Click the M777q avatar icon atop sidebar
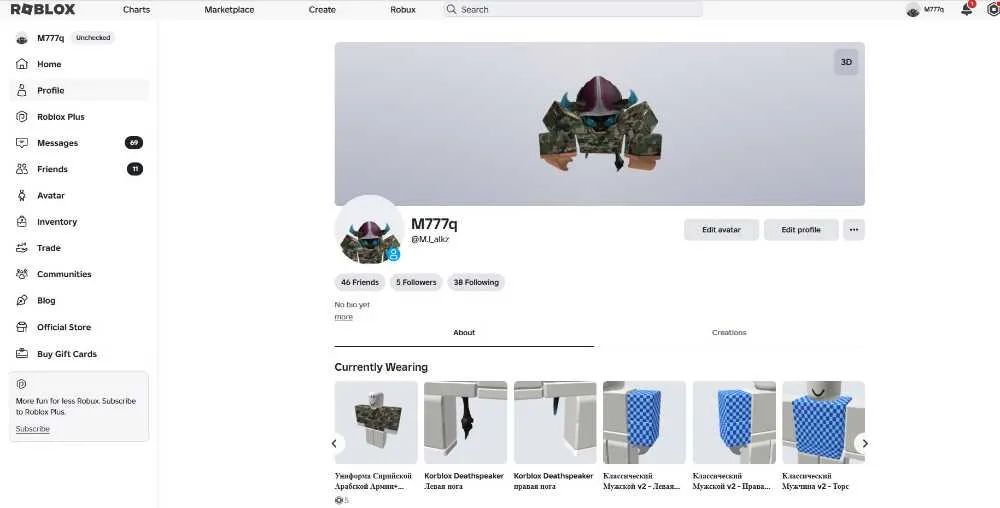1000x508 pixels. (22, 38)
